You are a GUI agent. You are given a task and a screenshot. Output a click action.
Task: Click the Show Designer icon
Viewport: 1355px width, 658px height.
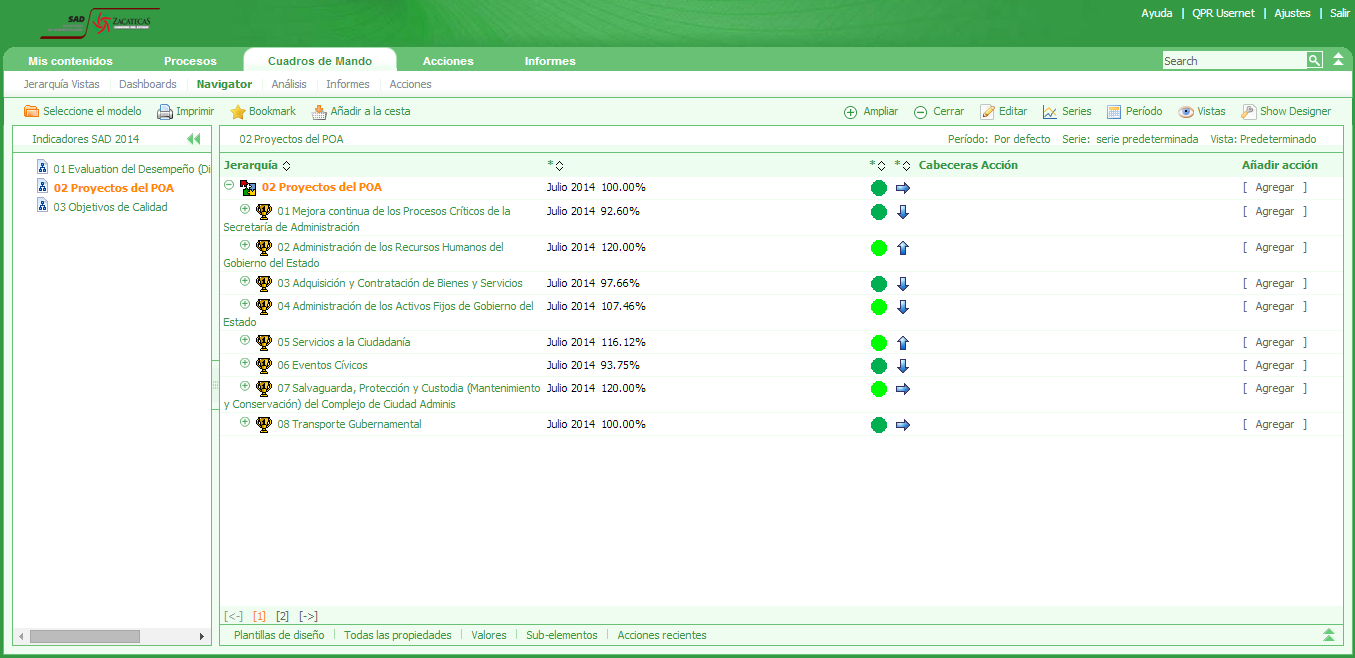[x=1248, y=112]
